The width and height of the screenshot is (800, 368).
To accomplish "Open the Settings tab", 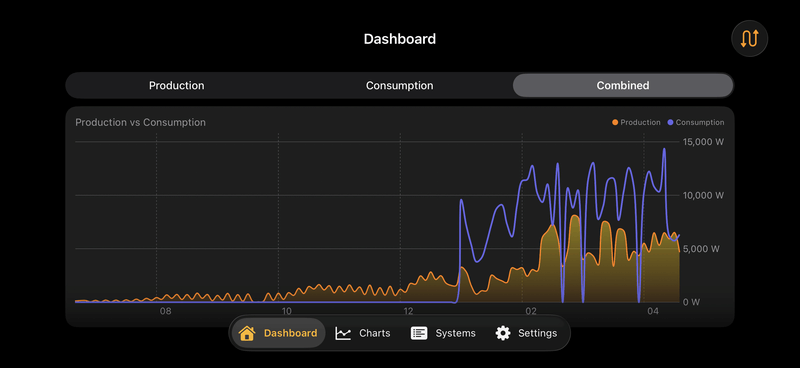I will pos(526,333).
